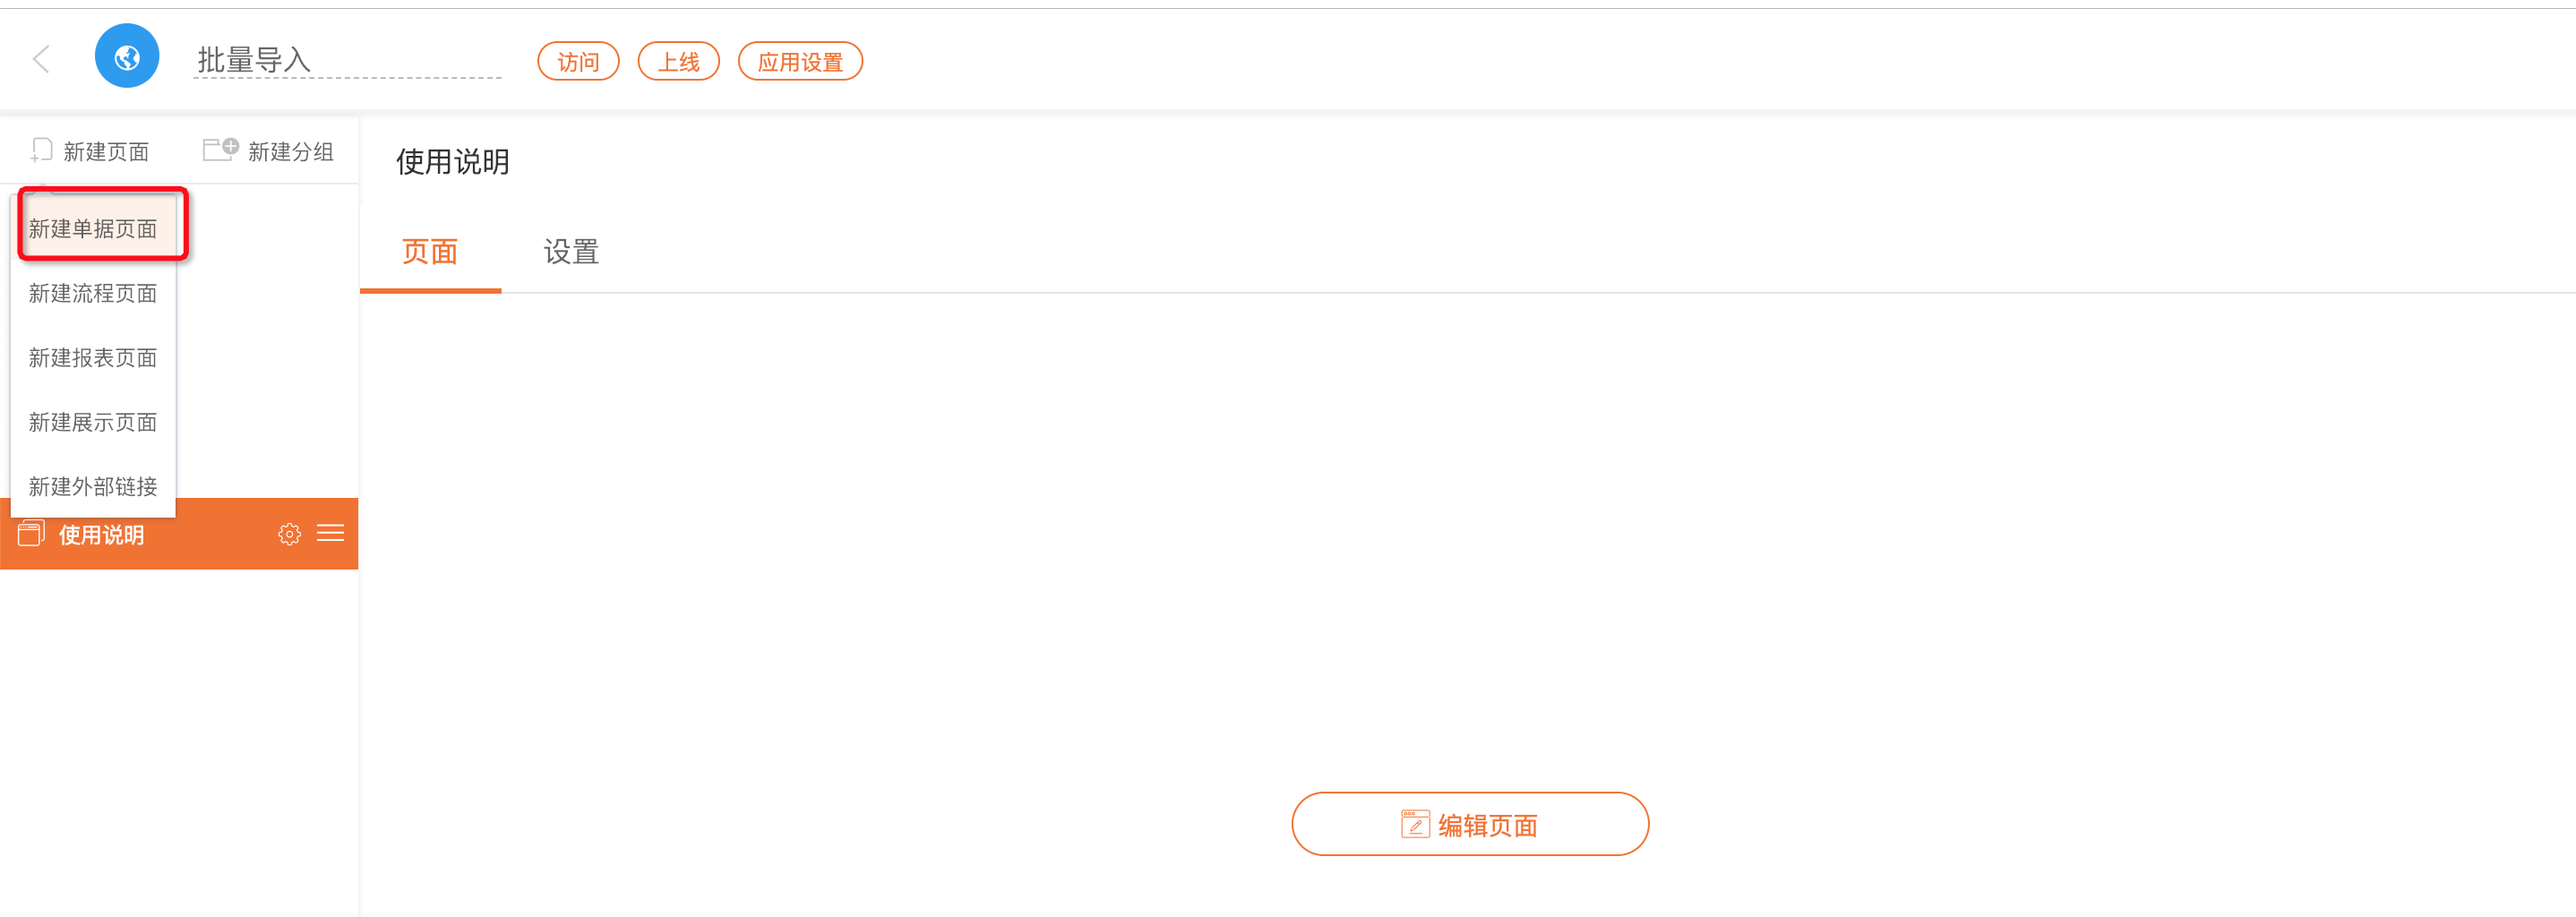
Task: Click the 访问 button
Action: click(578, 61)
